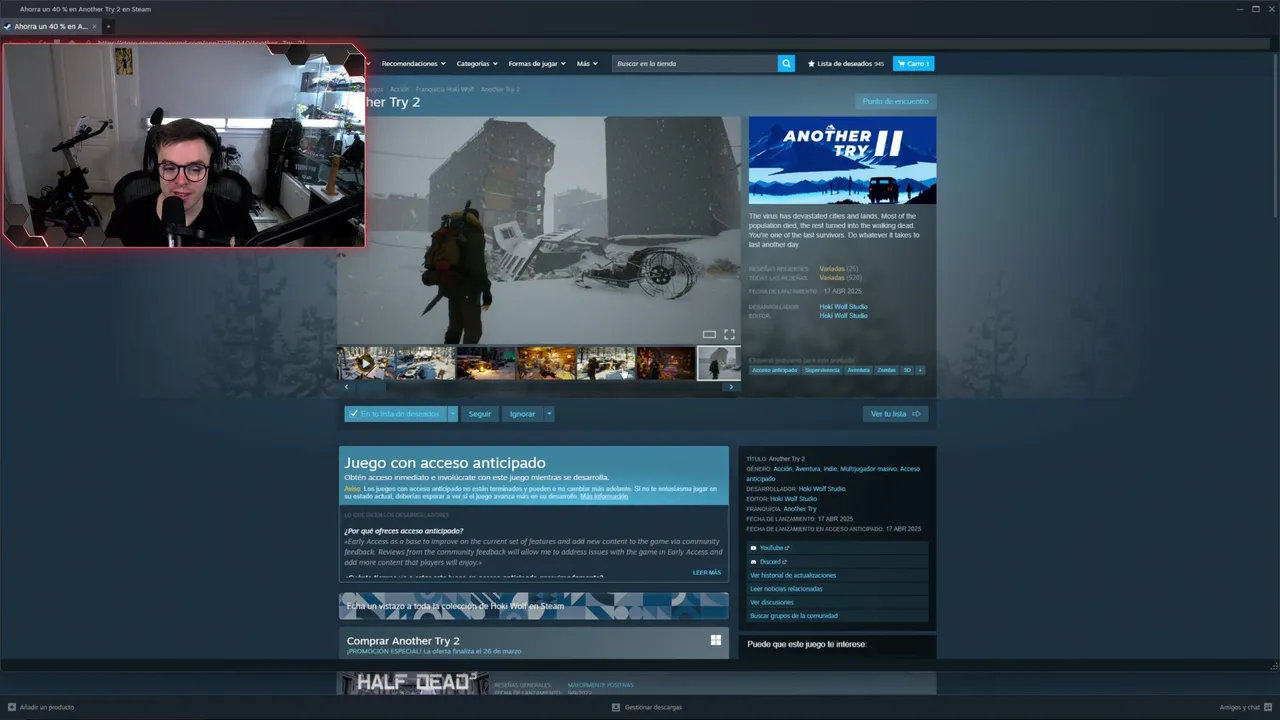Open the Categorías dropdown menu
The width and height of the screenshot is (1280, 720).
[477, 63]
